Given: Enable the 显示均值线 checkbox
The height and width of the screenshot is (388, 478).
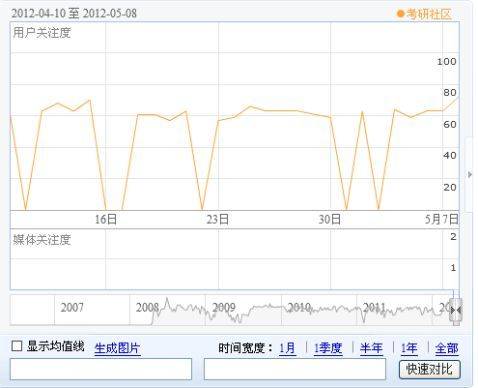Looking at the screenshot, I should pyautogui.click(x=17, y=346).
